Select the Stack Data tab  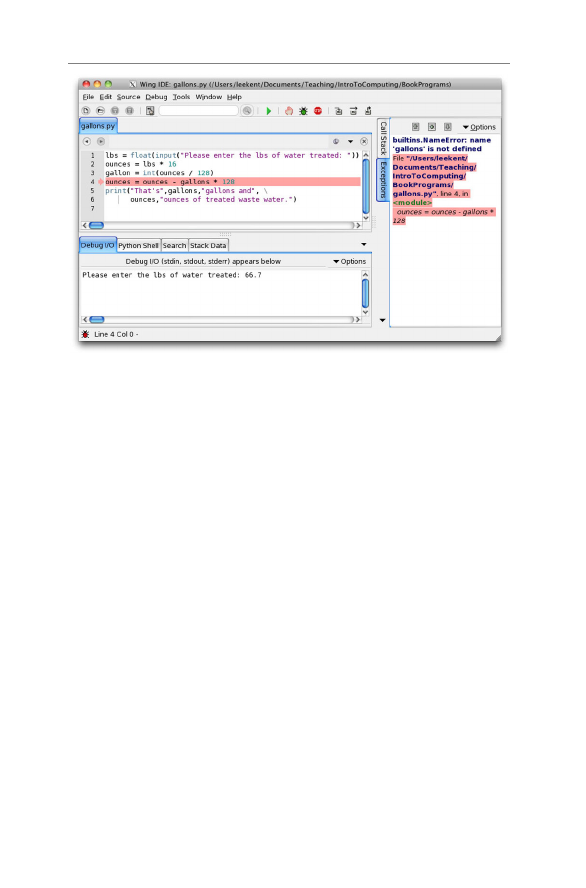[x=208, y=245]
